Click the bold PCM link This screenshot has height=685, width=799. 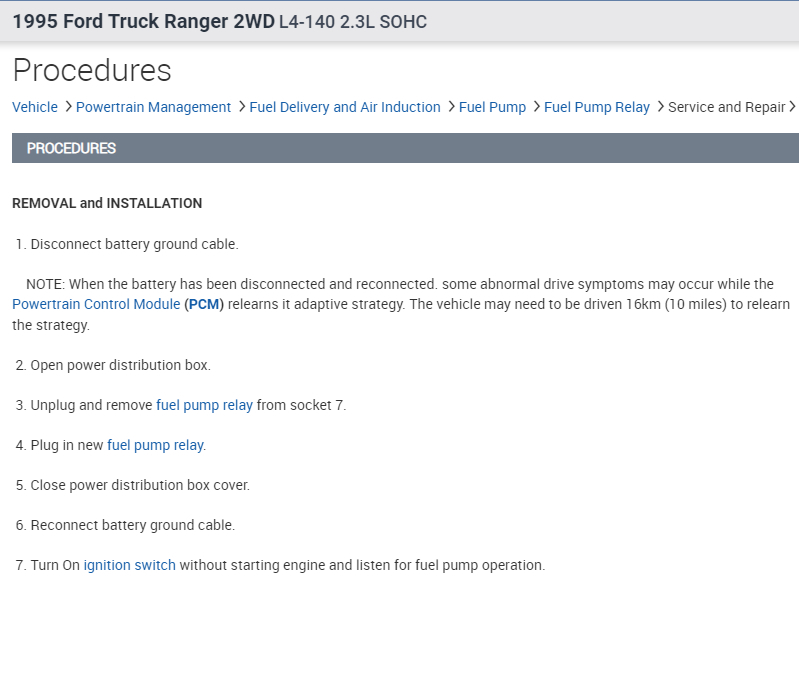(x=205, y=304)
